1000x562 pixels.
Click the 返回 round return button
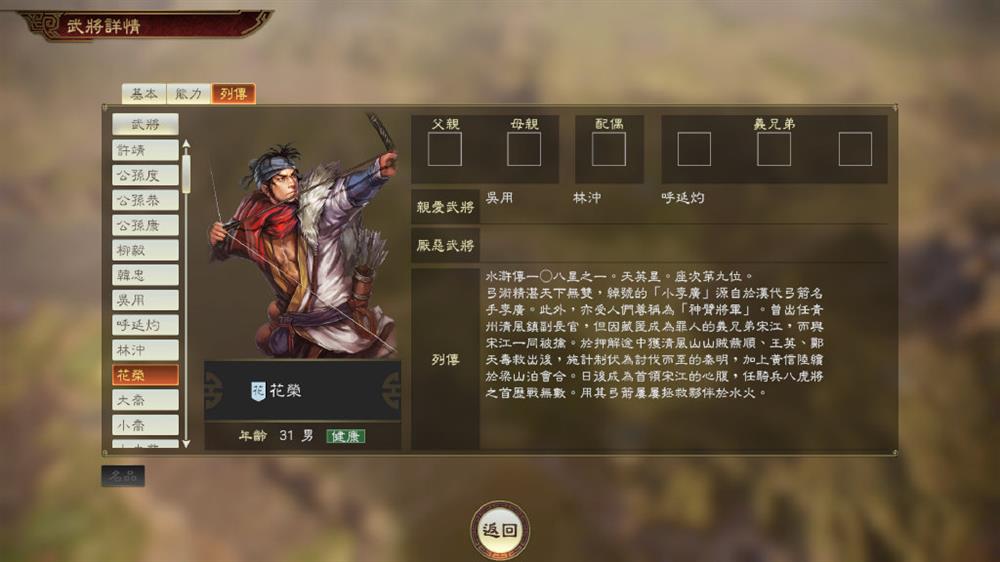click(500, 529)
